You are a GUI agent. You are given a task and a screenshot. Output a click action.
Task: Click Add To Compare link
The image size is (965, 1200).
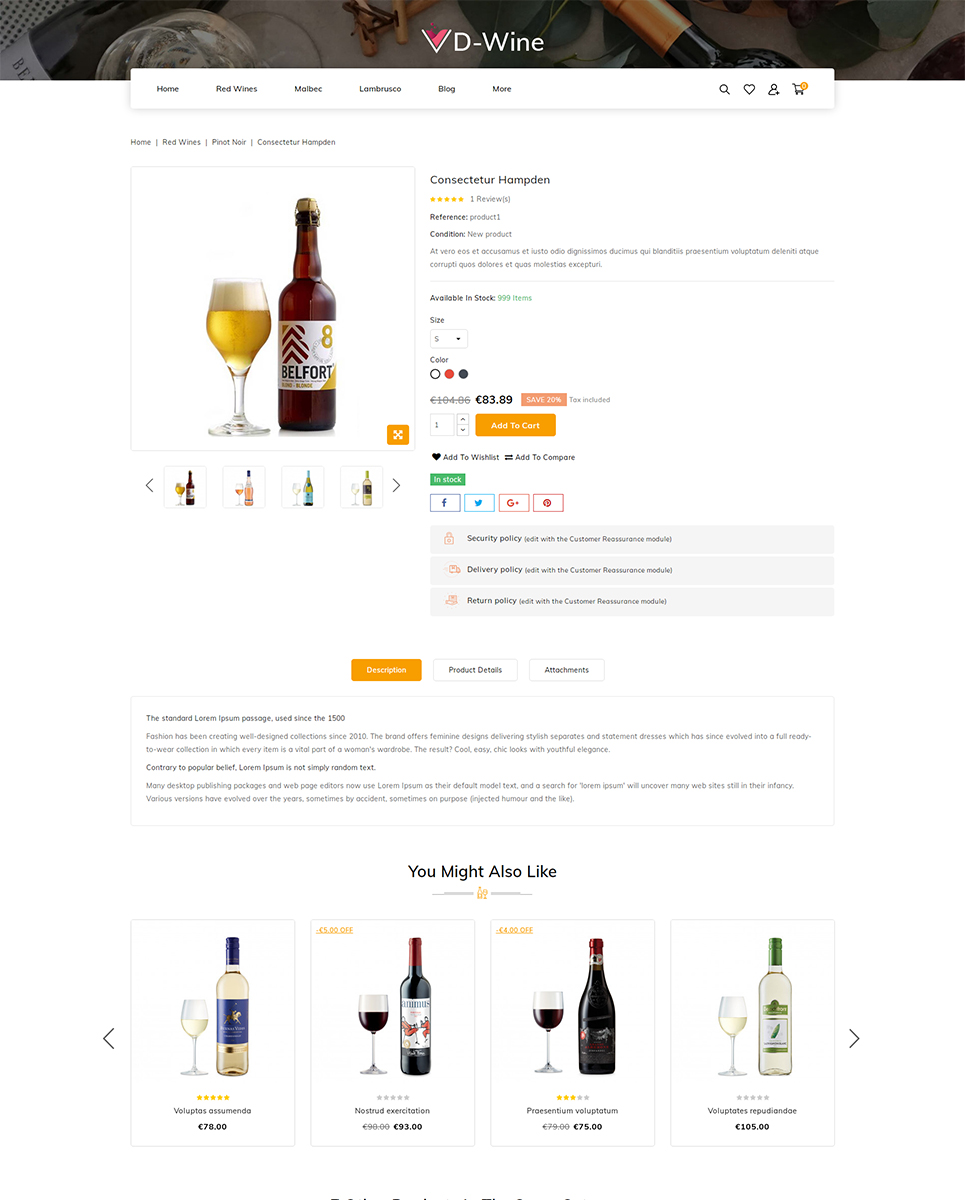540,457
